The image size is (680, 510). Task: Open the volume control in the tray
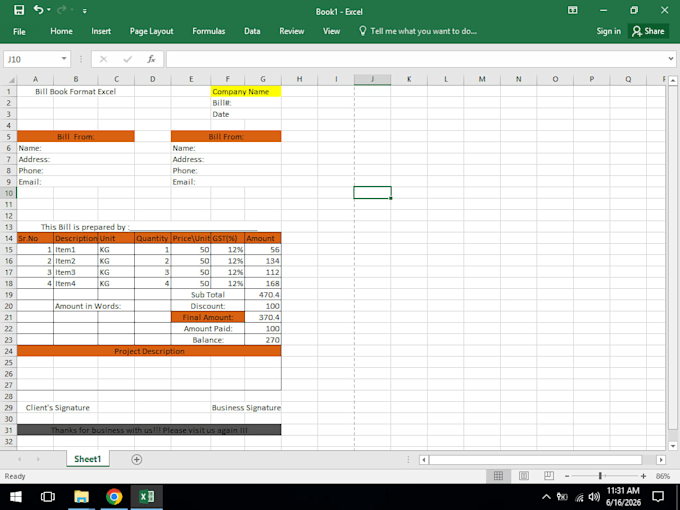click(x=594, y=497)
